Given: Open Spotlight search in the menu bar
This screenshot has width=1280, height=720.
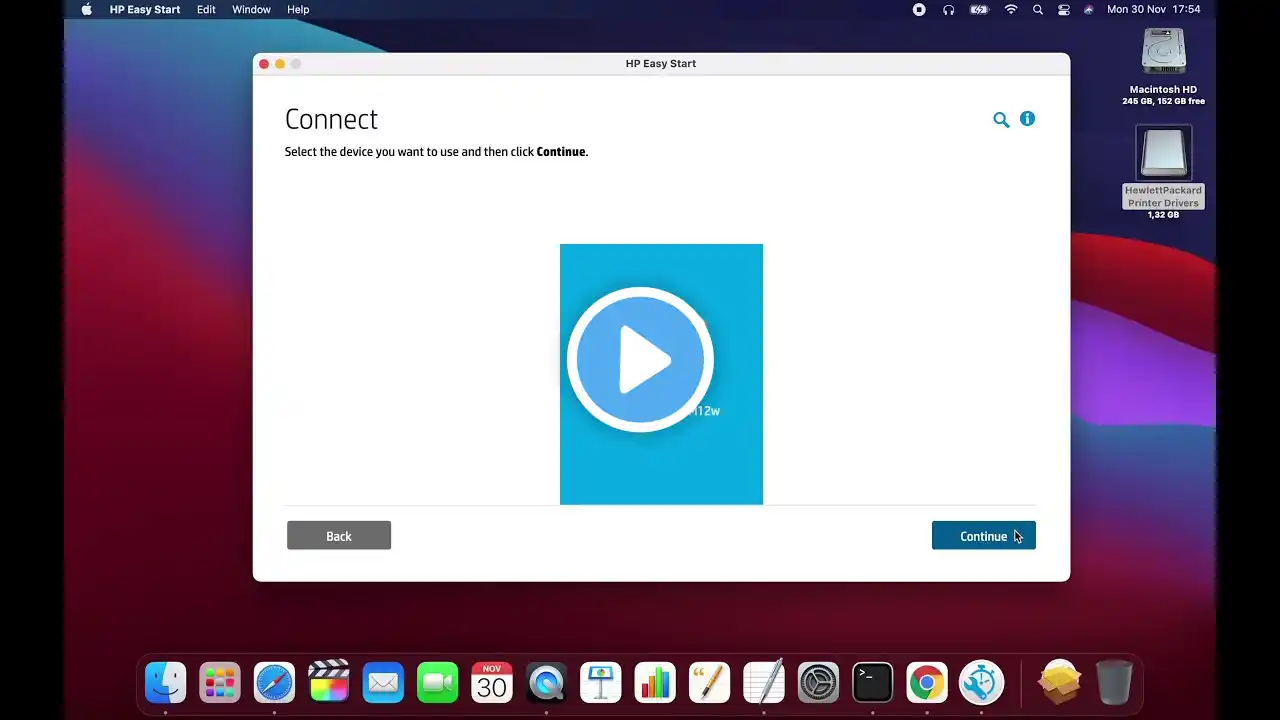Looking at the screenshot, I should pyautogui.click(x=1038, y=10).
